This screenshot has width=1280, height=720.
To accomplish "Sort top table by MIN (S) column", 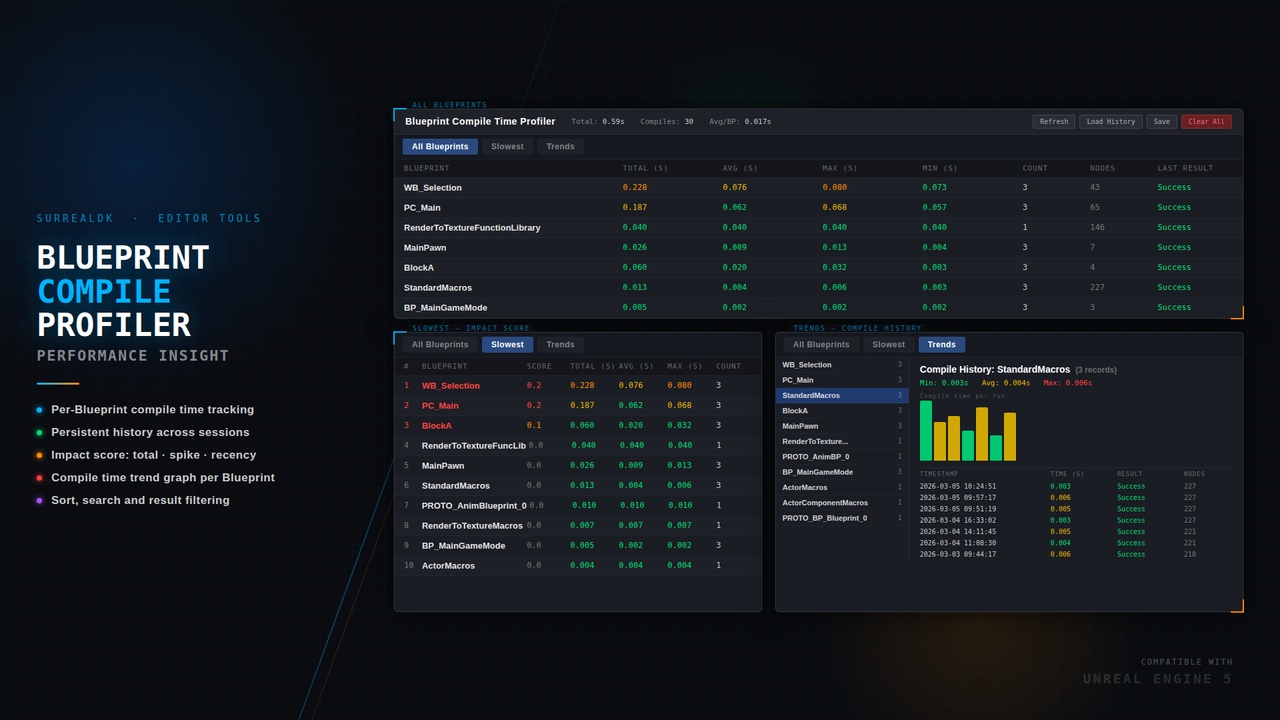I will click(940, 168).
